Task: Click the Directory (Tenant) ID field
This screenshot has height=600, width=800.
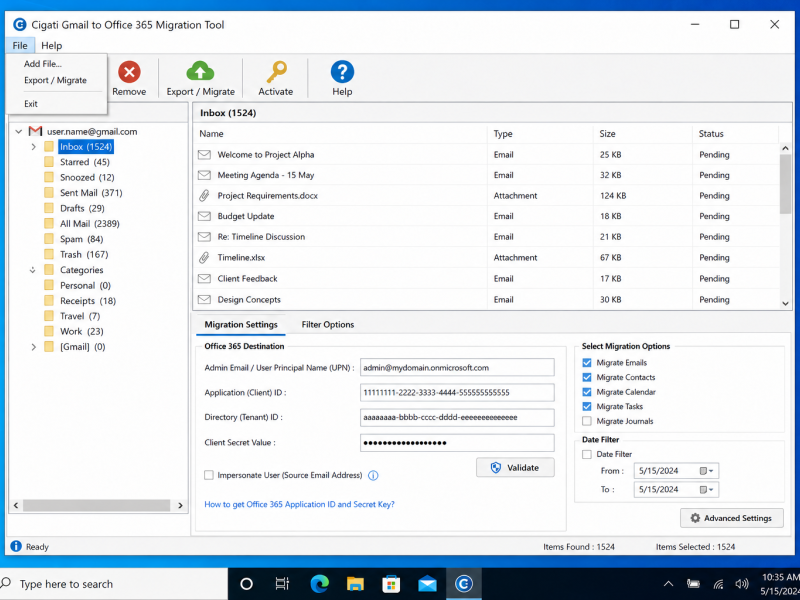Action: pyautogui.click(x=457, y=417)
